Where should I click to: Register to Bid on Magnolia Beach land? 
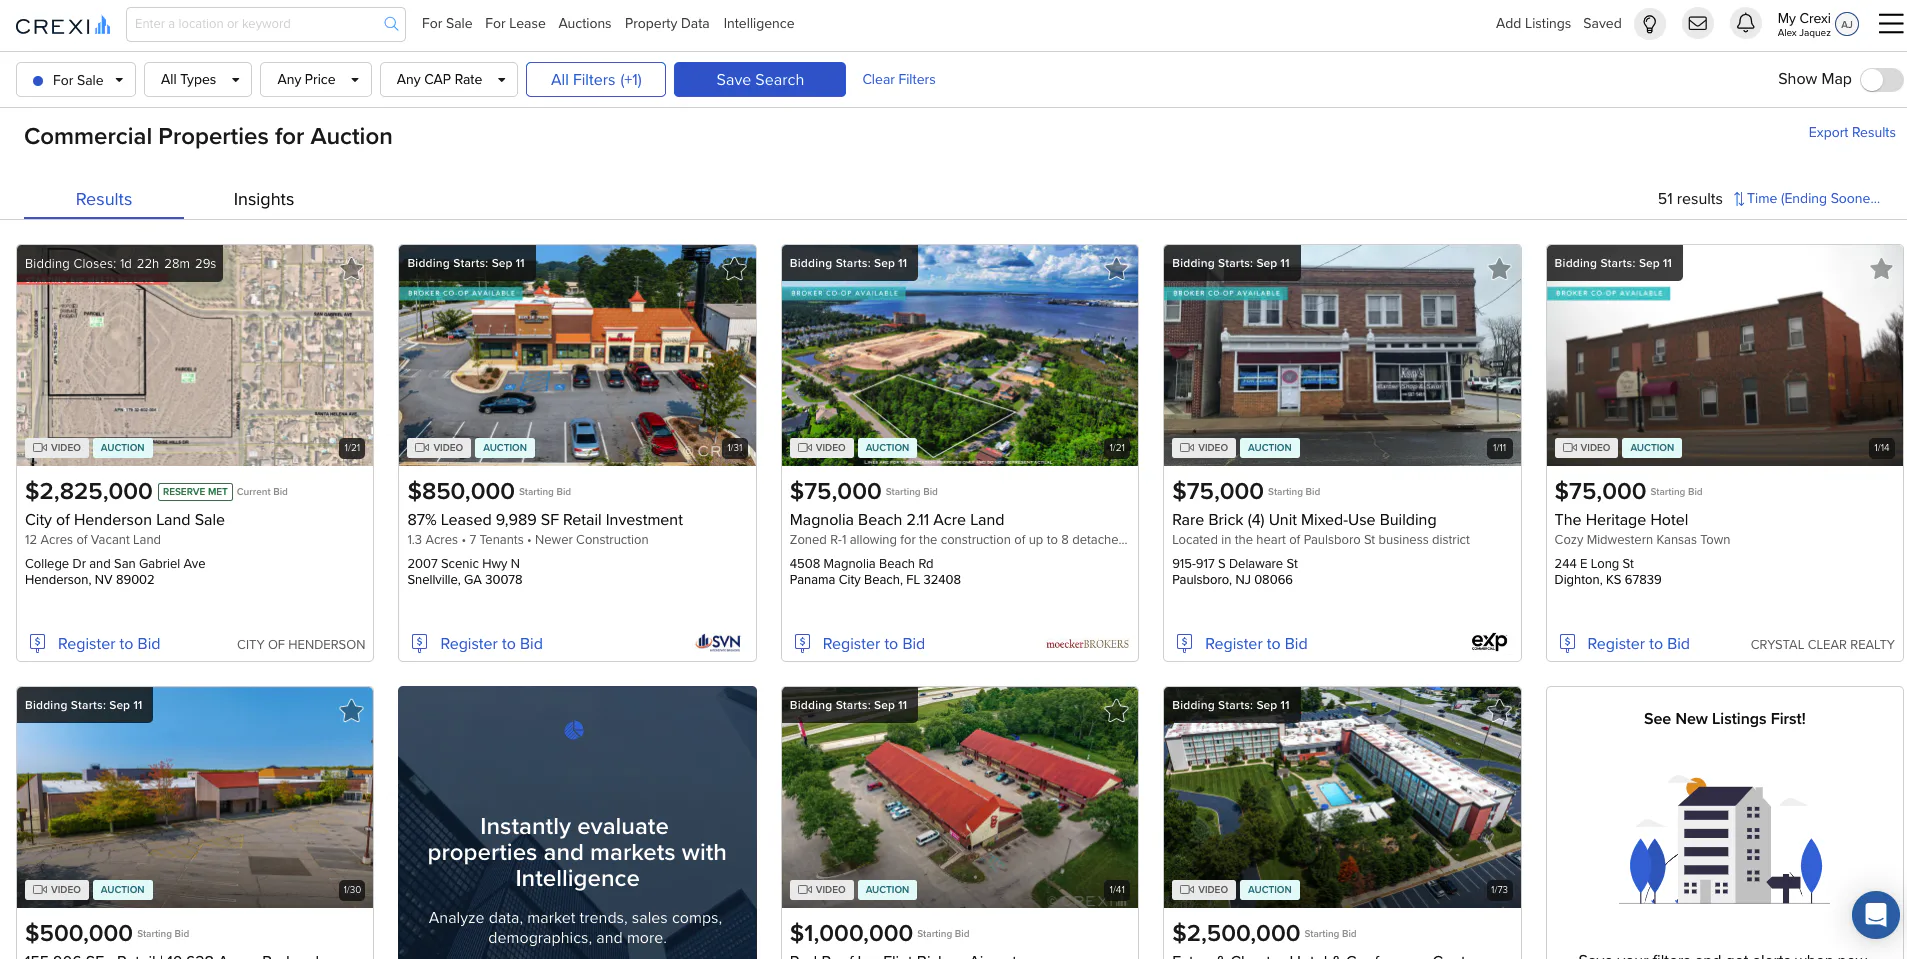pos(874,644)
